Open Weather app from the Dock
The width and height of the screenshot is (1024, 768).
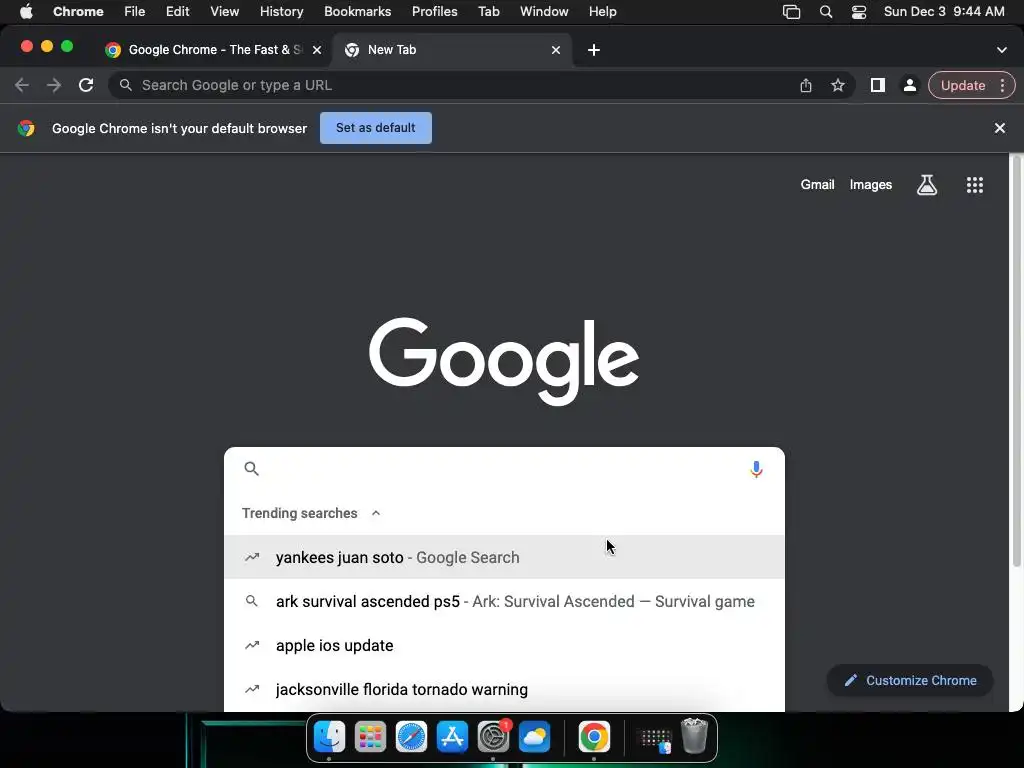(x=535, y=737)
